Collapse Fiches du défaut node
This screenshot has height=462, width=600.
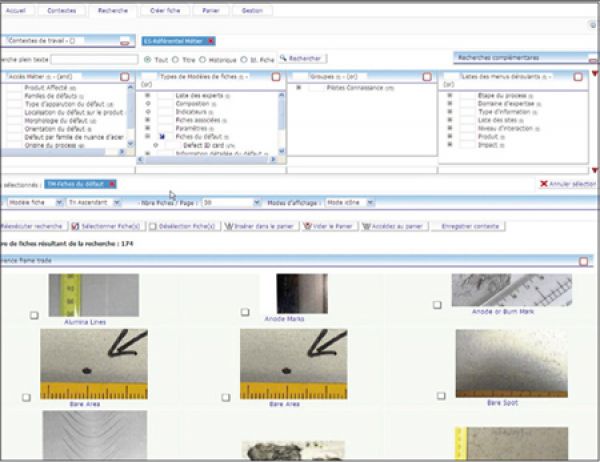(x=148, y=136)
